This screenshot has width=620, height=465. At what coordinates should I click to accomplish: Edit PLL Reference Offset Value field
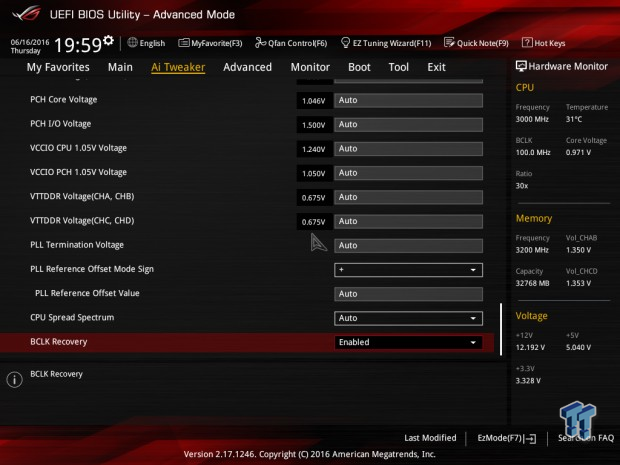tap(408, 294)
